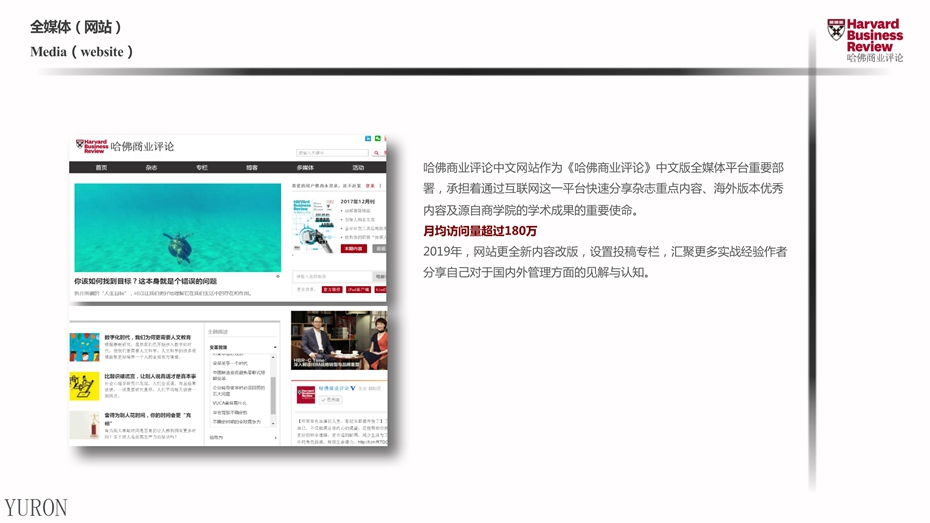Click the subtitle Media（website）
The image size is (930, 523).
[x=81, y=52]
